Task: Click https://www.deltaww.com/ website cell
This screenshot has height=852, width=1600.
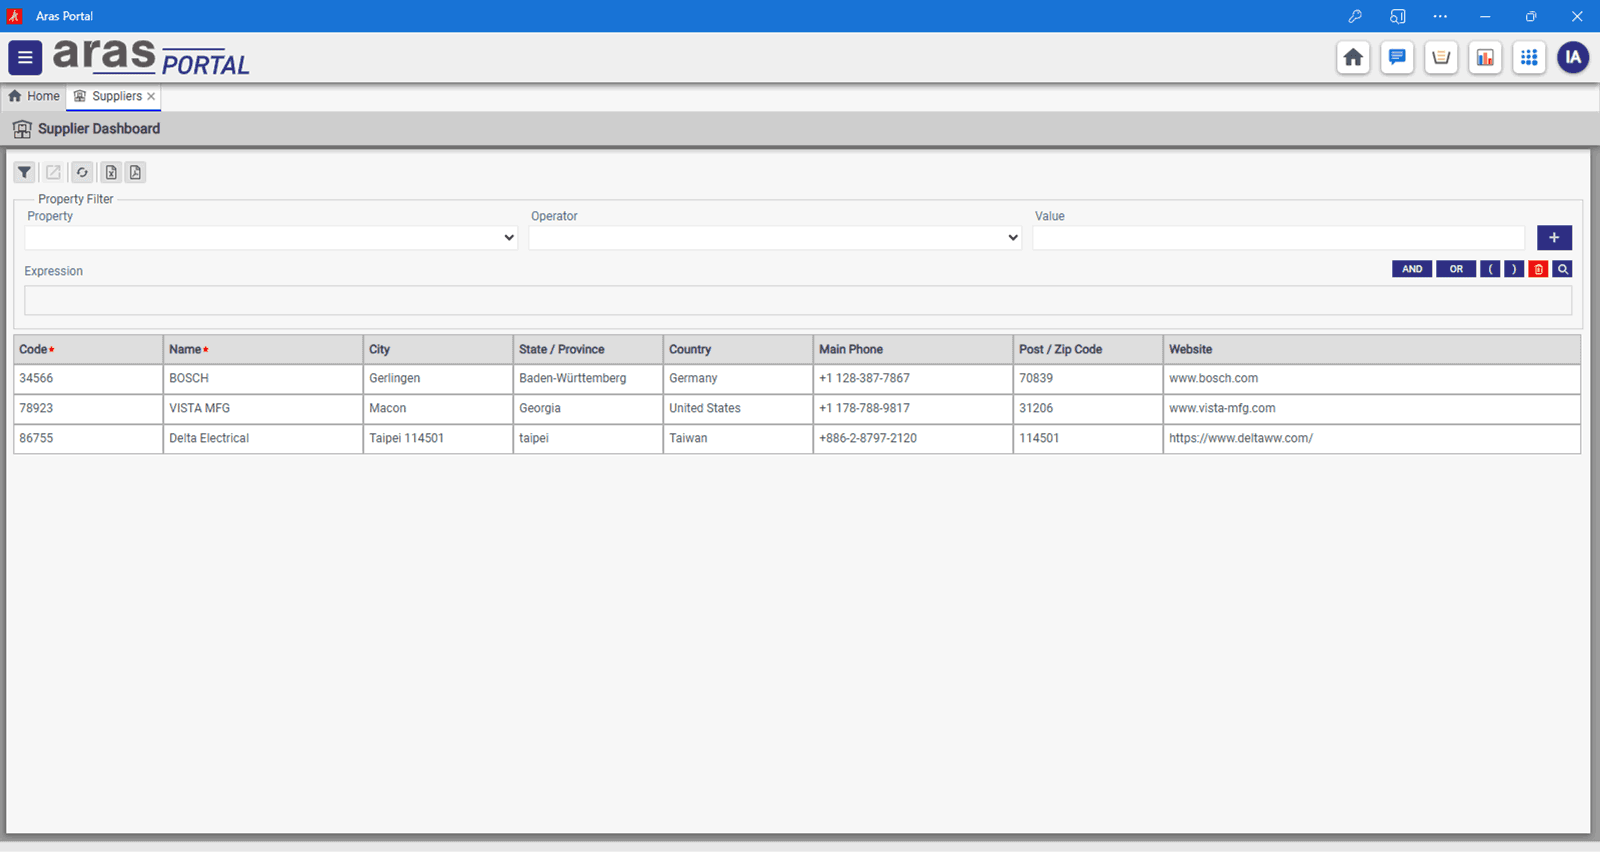Action: click(x=1372, y=438)
